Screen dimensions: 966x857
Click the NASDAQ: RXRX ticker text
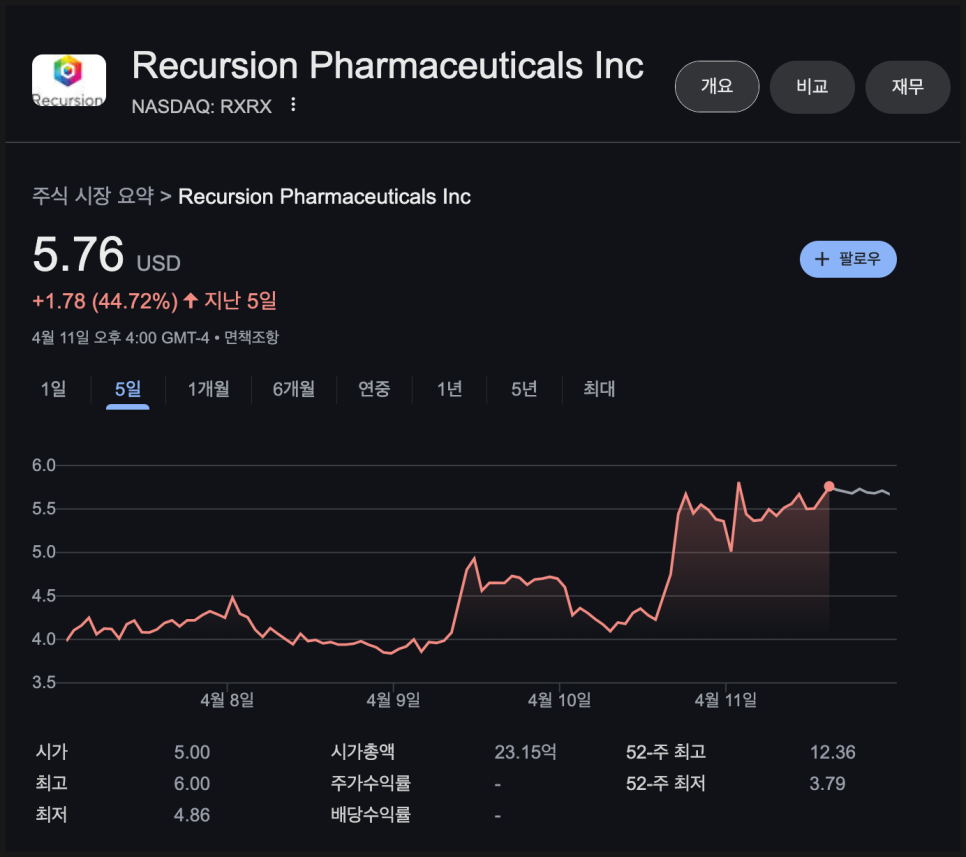[x=201, y=106]
